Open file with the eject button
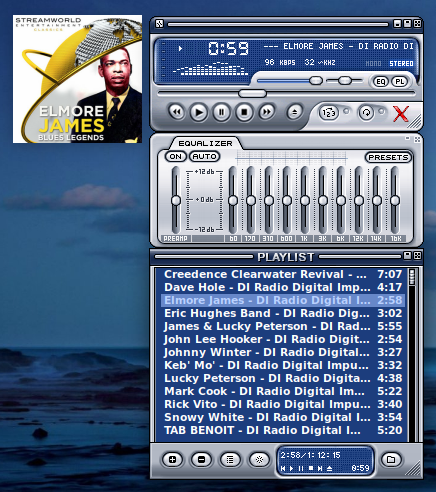 (x=294, y=112)
